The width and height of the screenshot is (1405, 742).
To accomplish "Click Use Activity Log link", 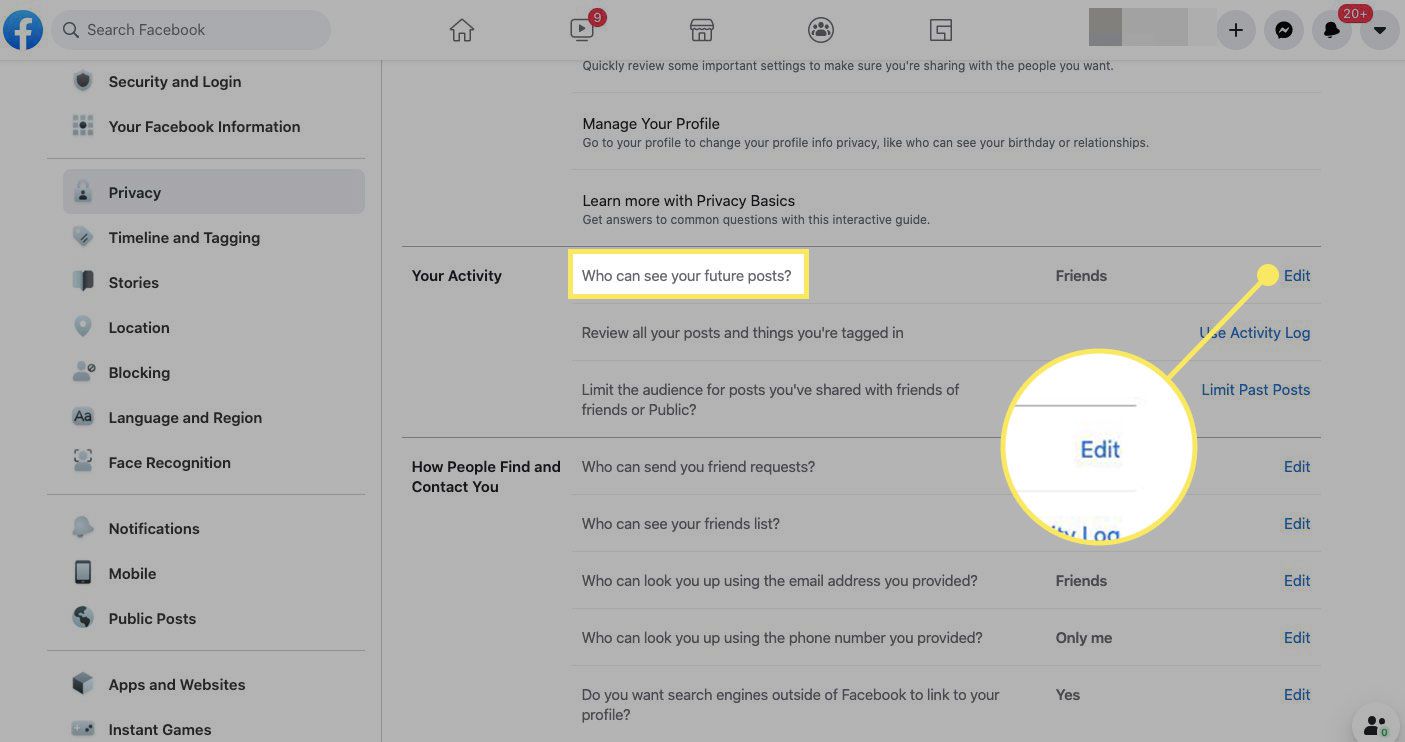I will tap(1254, 332).
